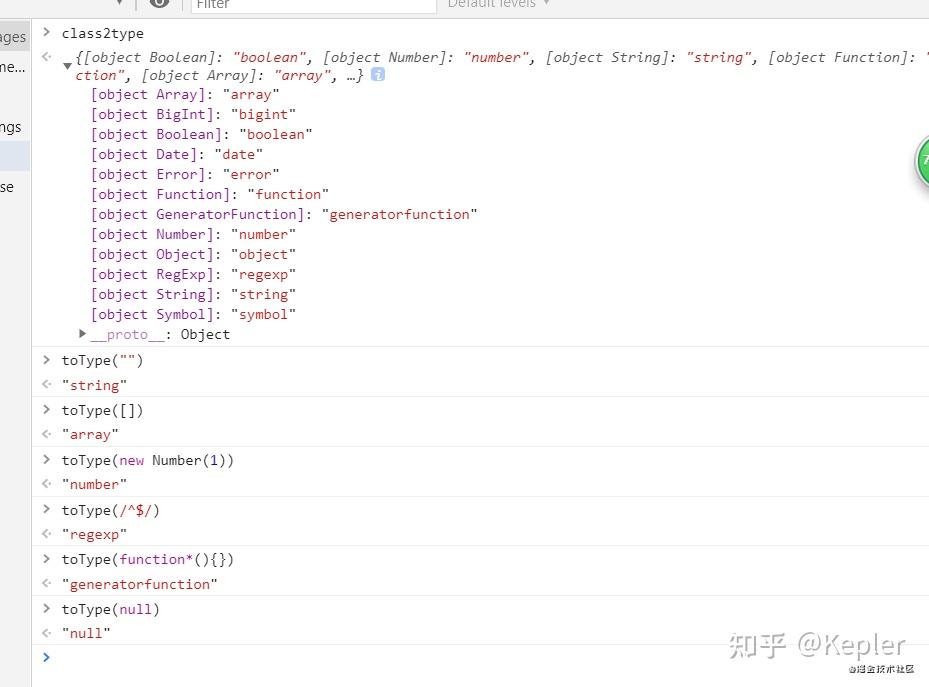The width and height of the screenshot is (929, 687).
Task: Click the output arrow before "string" result
Action: [x=46, y=384]
